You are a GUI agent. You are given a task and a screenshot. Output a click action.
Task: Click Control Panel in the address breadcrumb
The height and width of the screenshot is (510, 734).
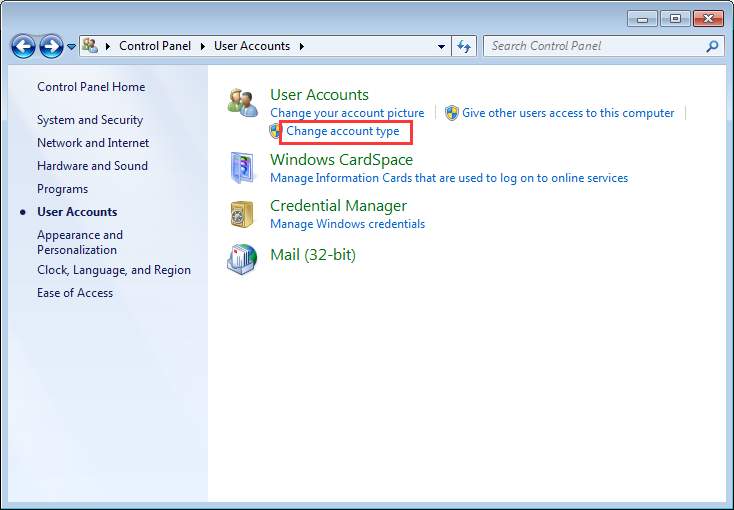(155, 46)
